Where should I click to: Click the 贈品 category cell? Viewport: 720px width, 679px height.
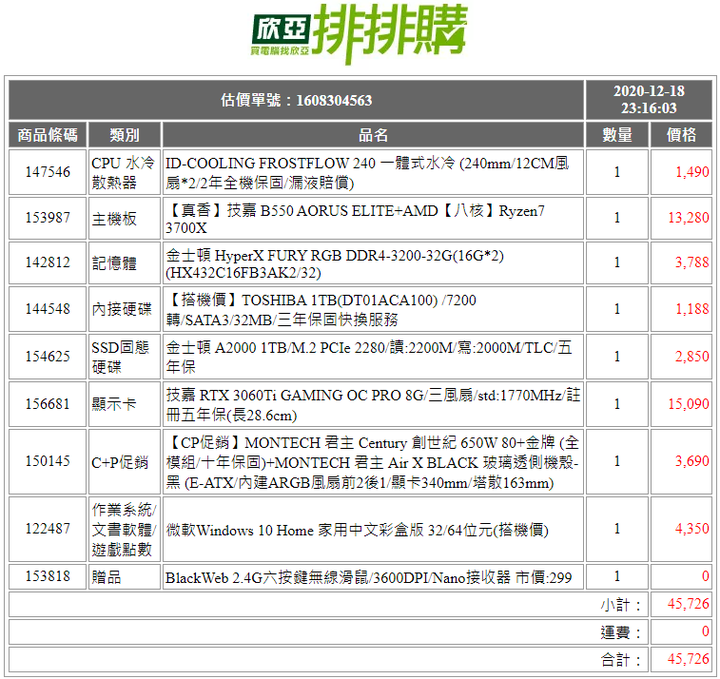pyautogui.click(x=124, y=577)
